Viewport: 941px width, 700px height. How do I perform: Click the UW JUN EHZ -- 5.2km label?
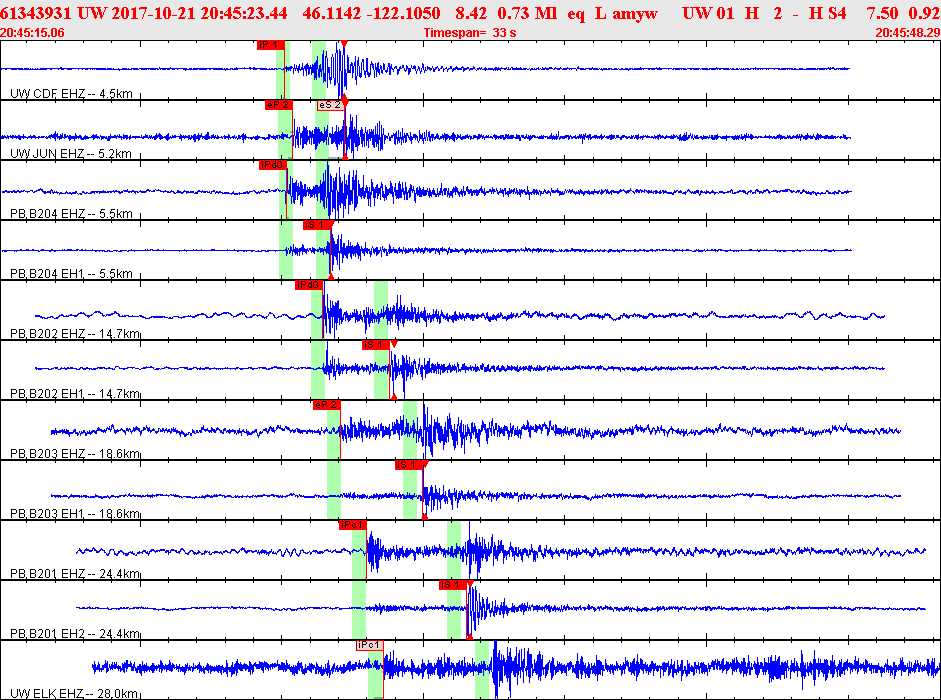coord(71,154)
